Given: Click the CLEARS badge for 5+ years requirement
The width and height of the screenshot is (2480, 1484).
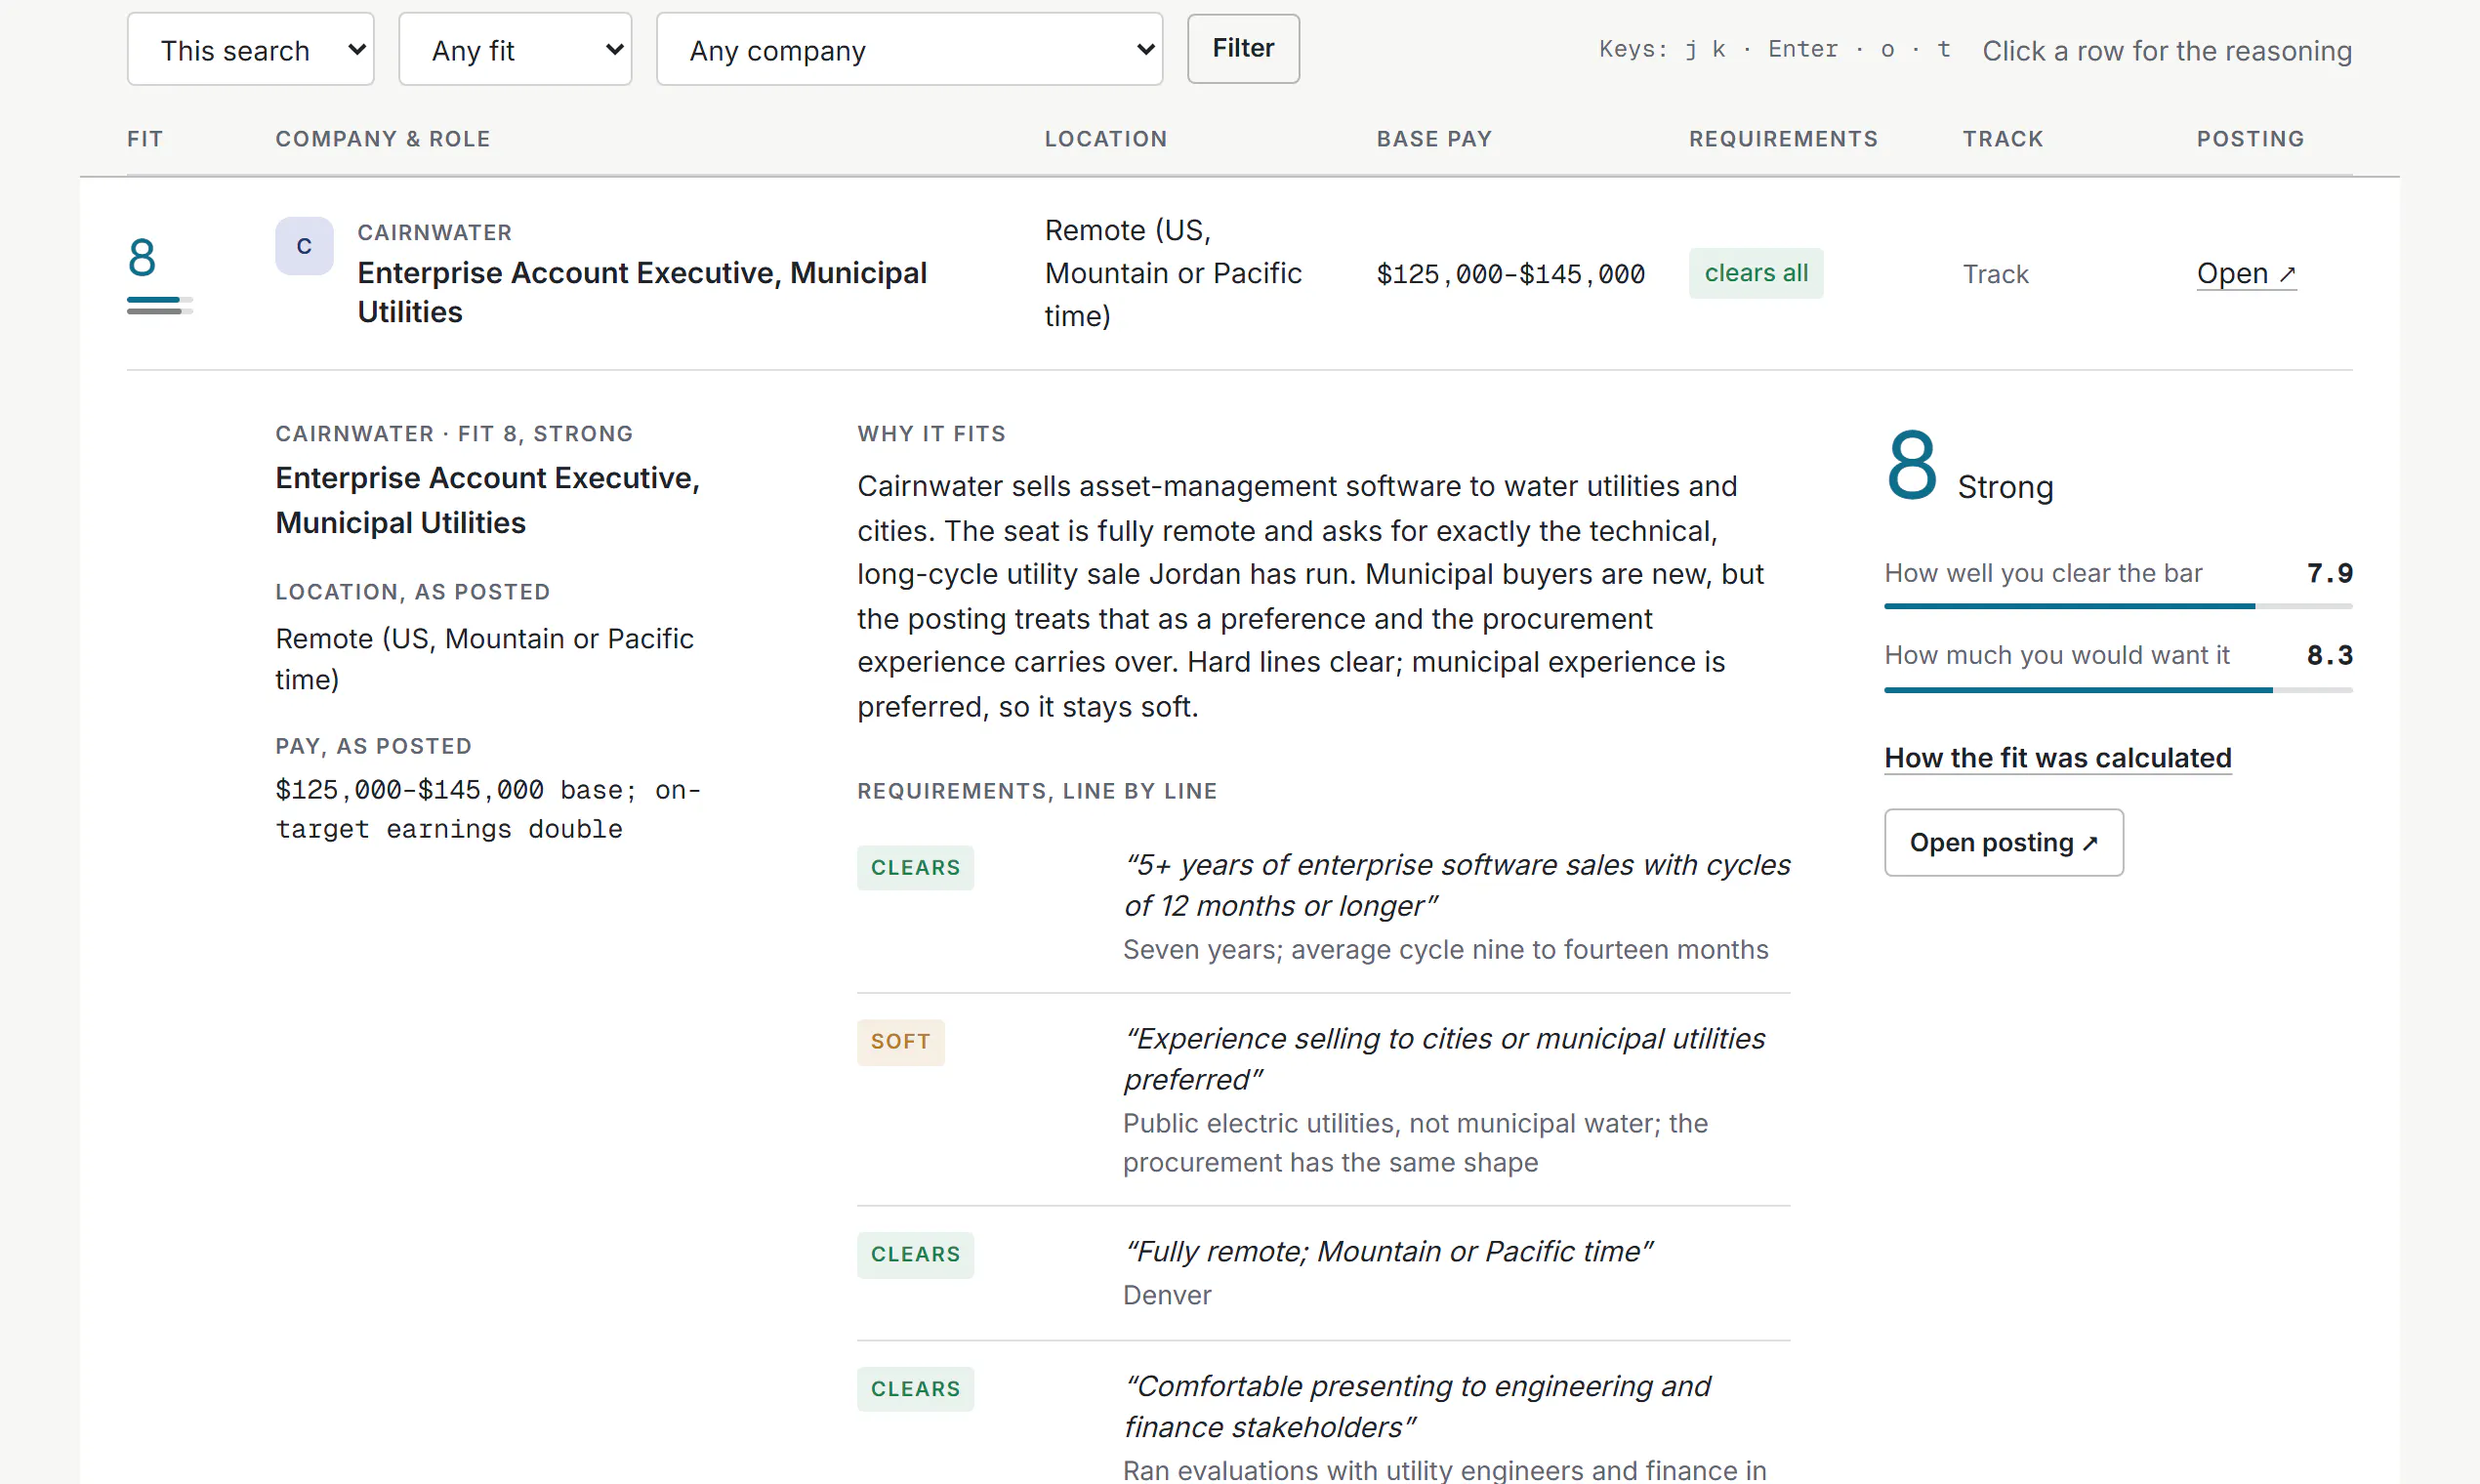Looking at the screenshot, I should pyautogui.click(x=915, y=868).
